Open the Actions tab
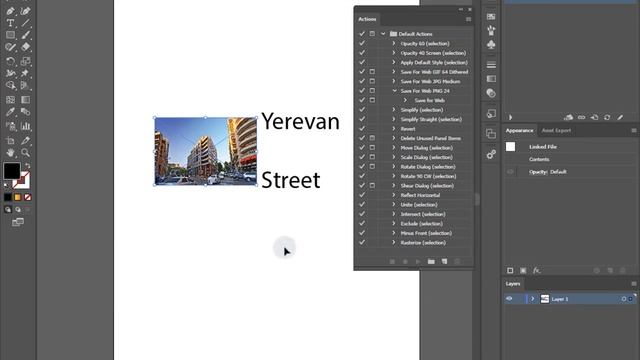 point(367,19)
